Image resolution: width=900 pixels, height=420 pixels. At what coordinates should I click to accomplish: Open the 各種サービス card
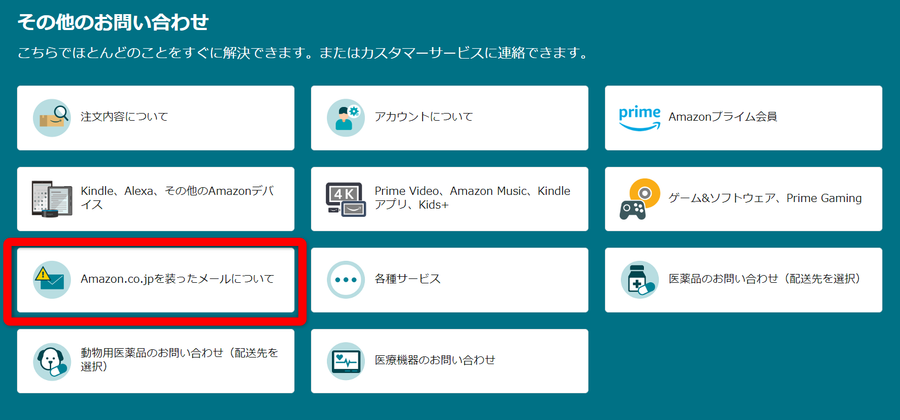[449, 280]
